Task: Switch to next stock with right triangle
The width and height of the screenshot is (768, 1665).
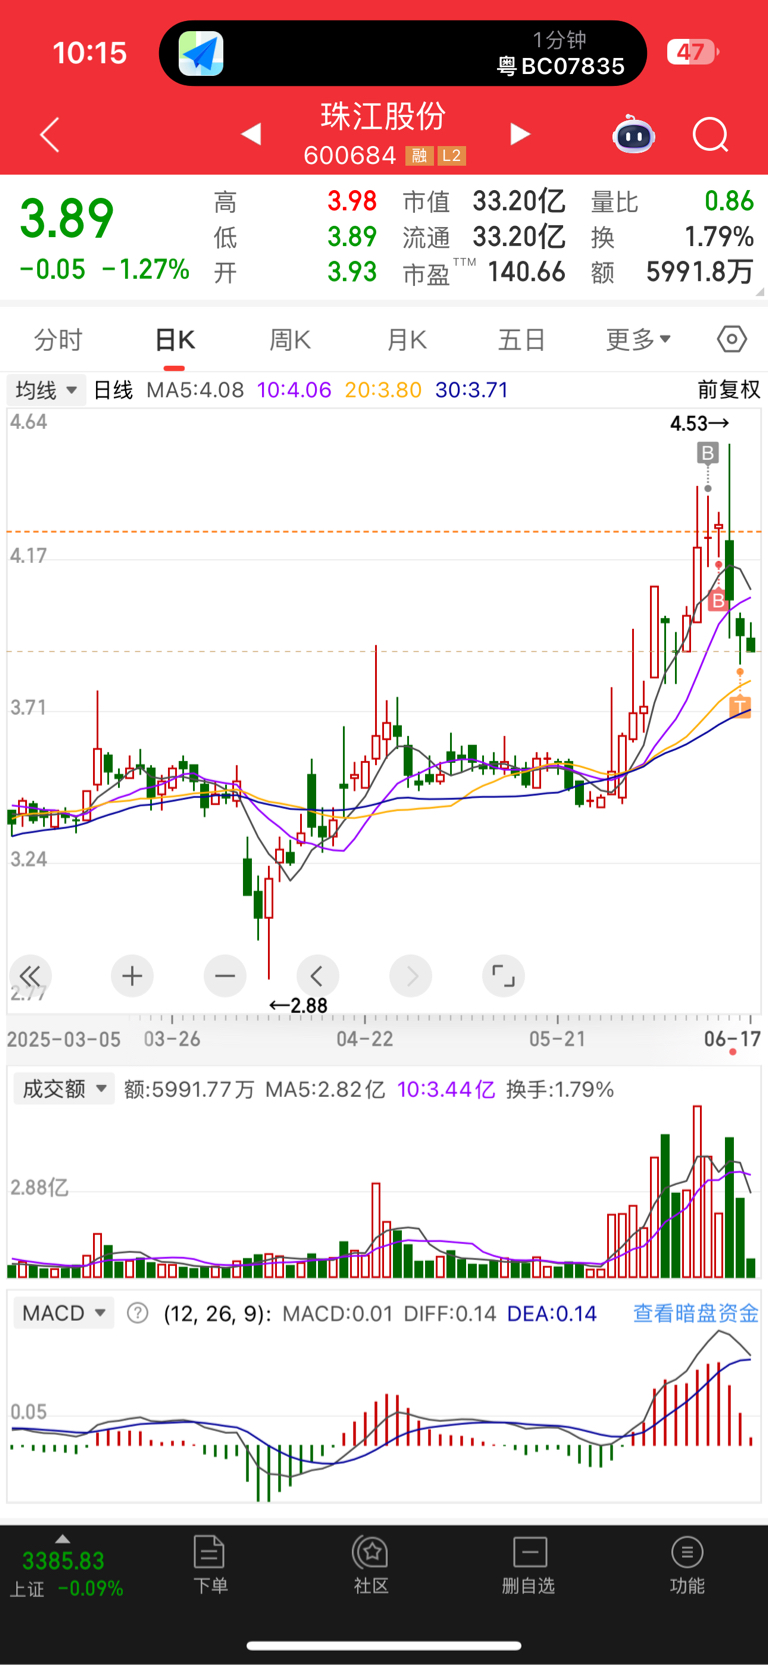Action: click(519, 134)
